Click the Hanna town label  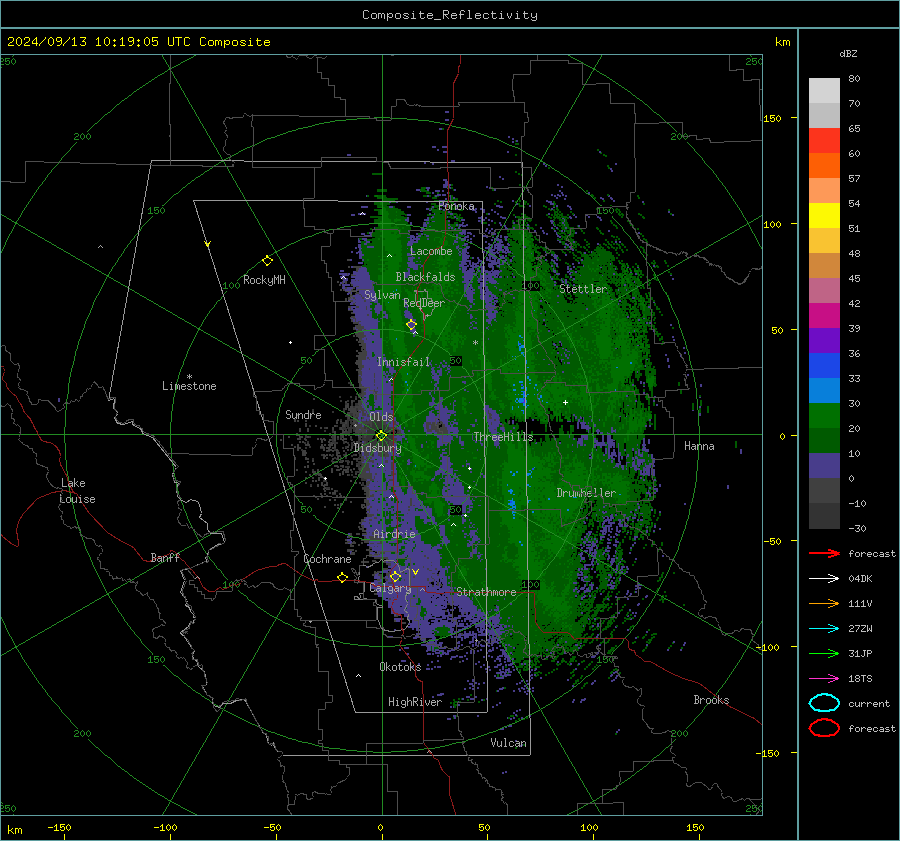699,446
